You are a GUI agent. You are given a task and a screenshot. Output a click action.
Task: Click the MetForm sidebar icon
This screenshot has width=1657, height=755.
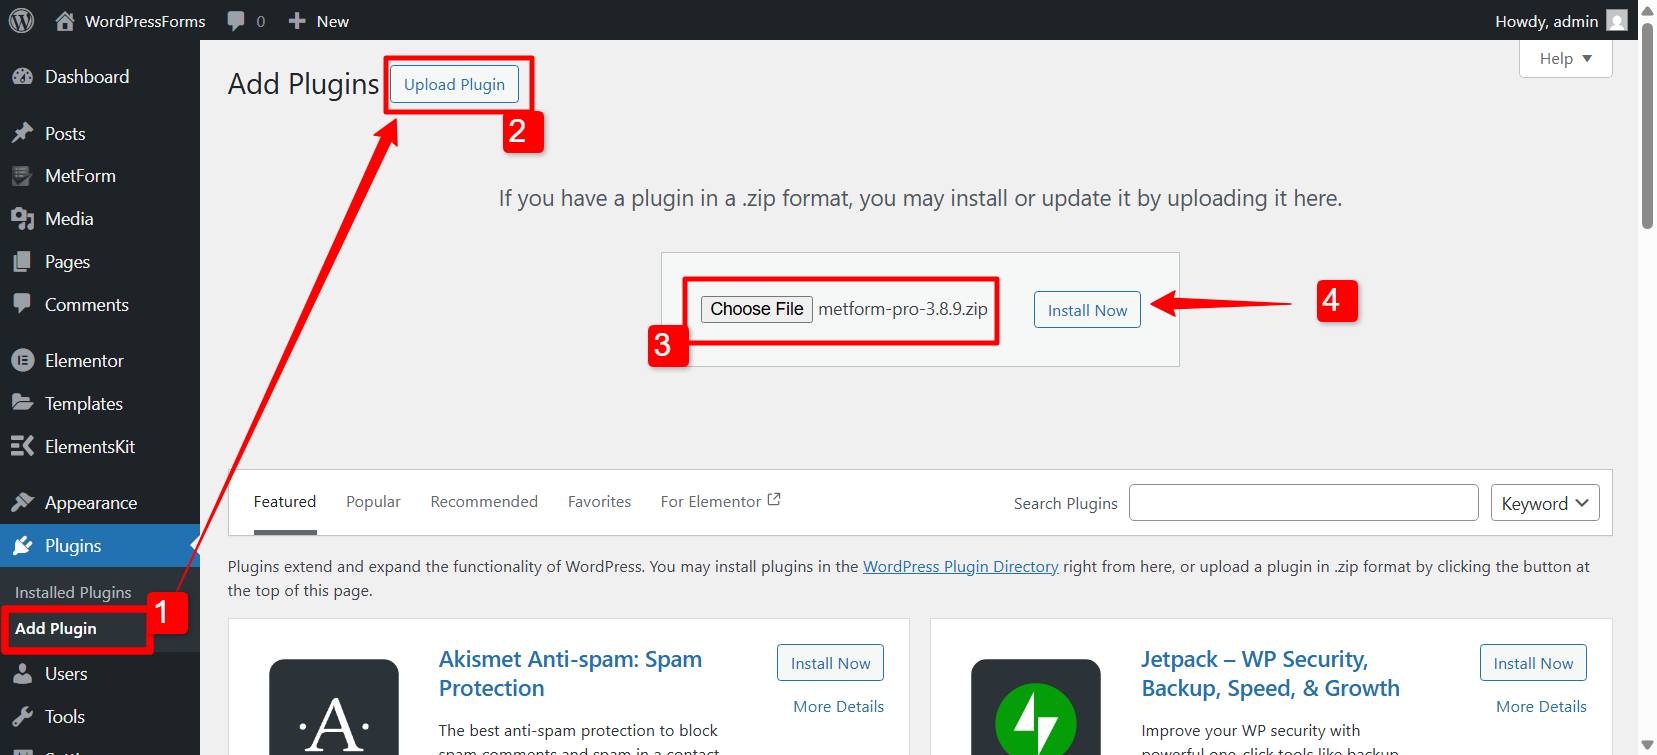pos(22,176)
